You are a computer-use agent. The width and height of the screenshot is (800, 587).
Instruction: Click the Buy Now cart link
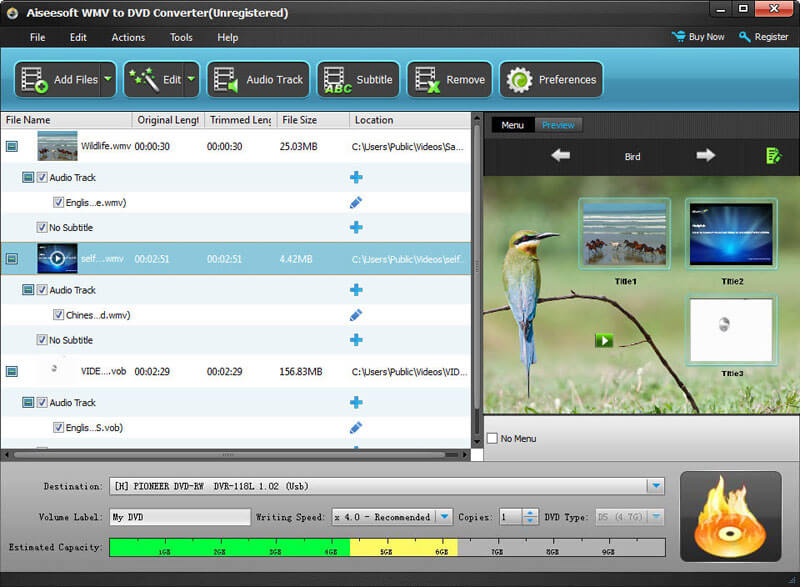[x=697, y=37]
